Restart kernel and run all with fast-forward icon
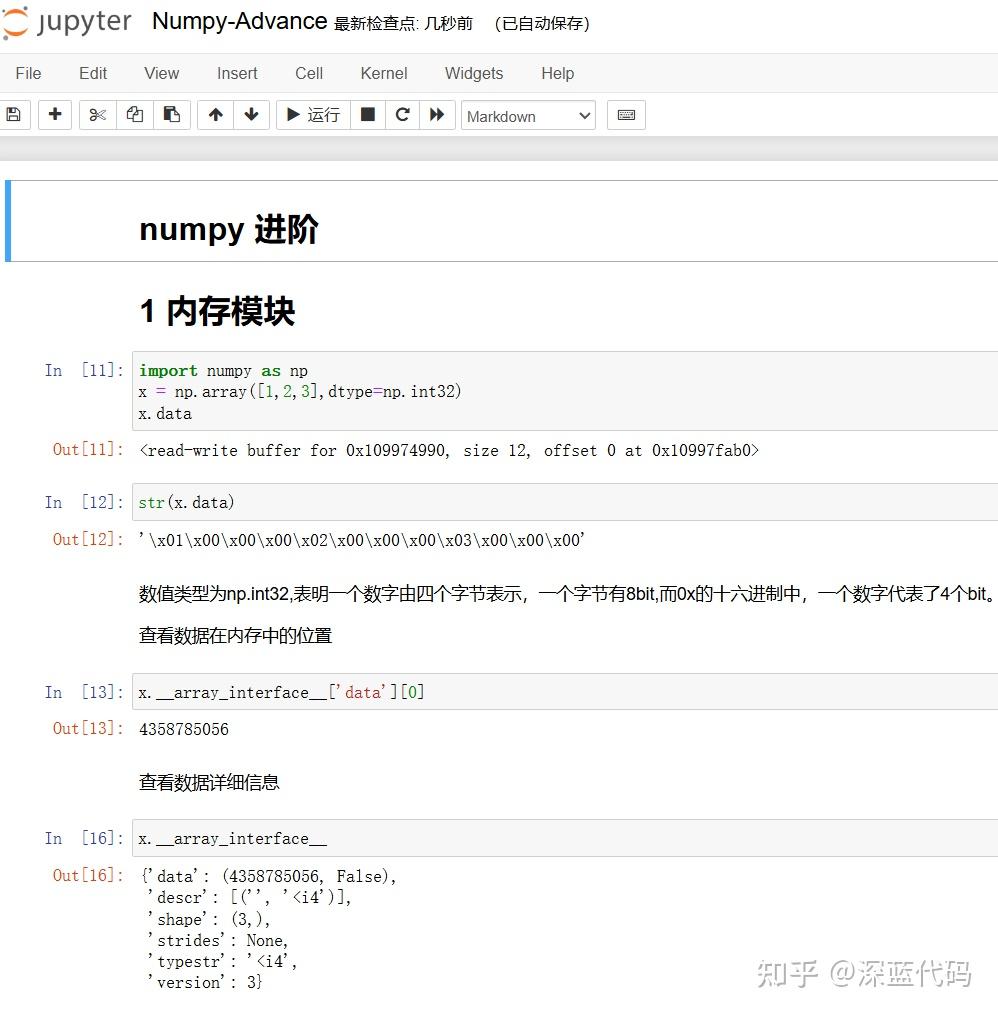Image resolution: width=998 pixels, height=1014 pixels. (438, 114)
